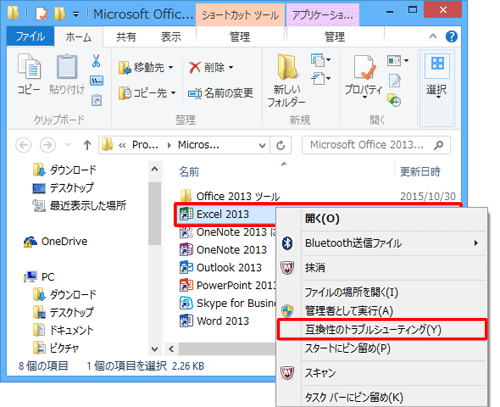Collapse the ribbon with the chevron
This screenshot has height=407, width=500.
point(433,36)
